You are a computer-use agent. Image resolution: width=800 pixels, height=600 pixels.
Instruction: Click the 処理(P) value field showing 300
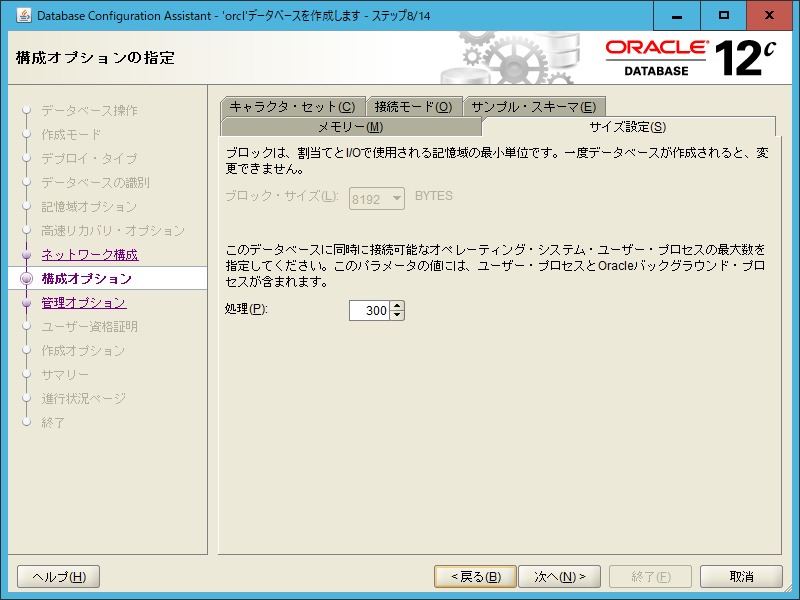coord(369,310)
